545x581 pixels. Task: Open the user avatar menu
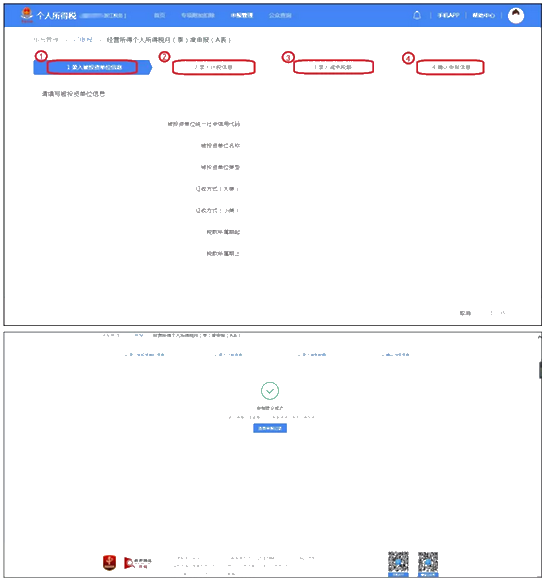click(x=516, y=15)
